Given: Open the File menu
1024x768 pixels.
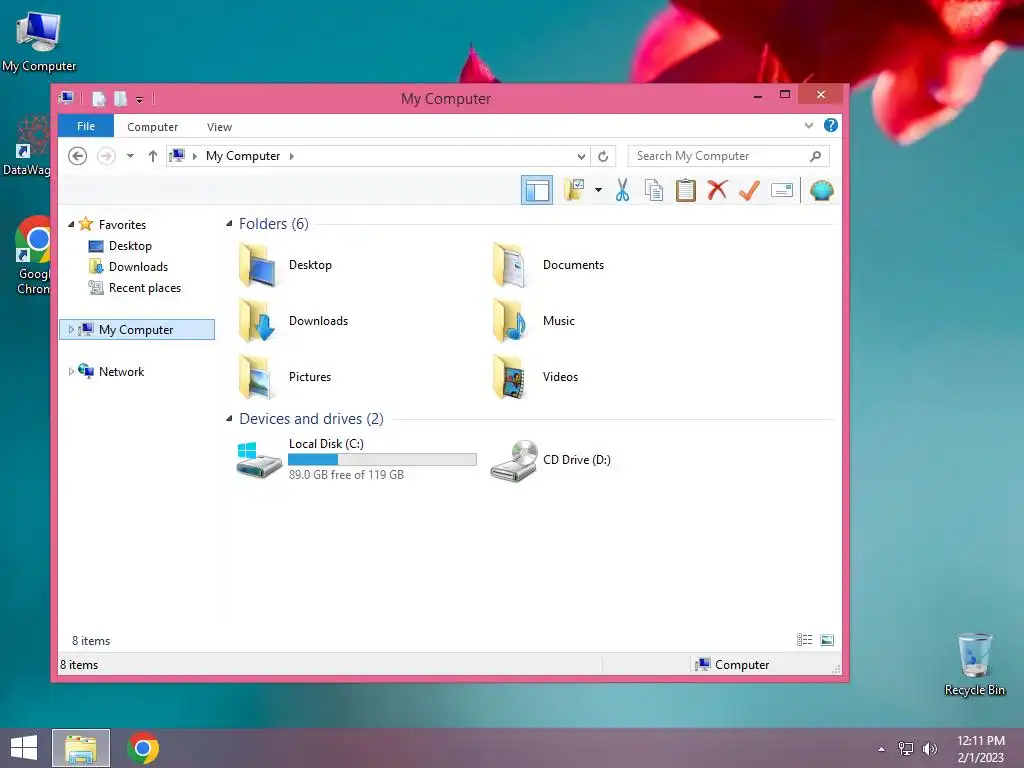Looking at the screenshot, I should point(86,126).
